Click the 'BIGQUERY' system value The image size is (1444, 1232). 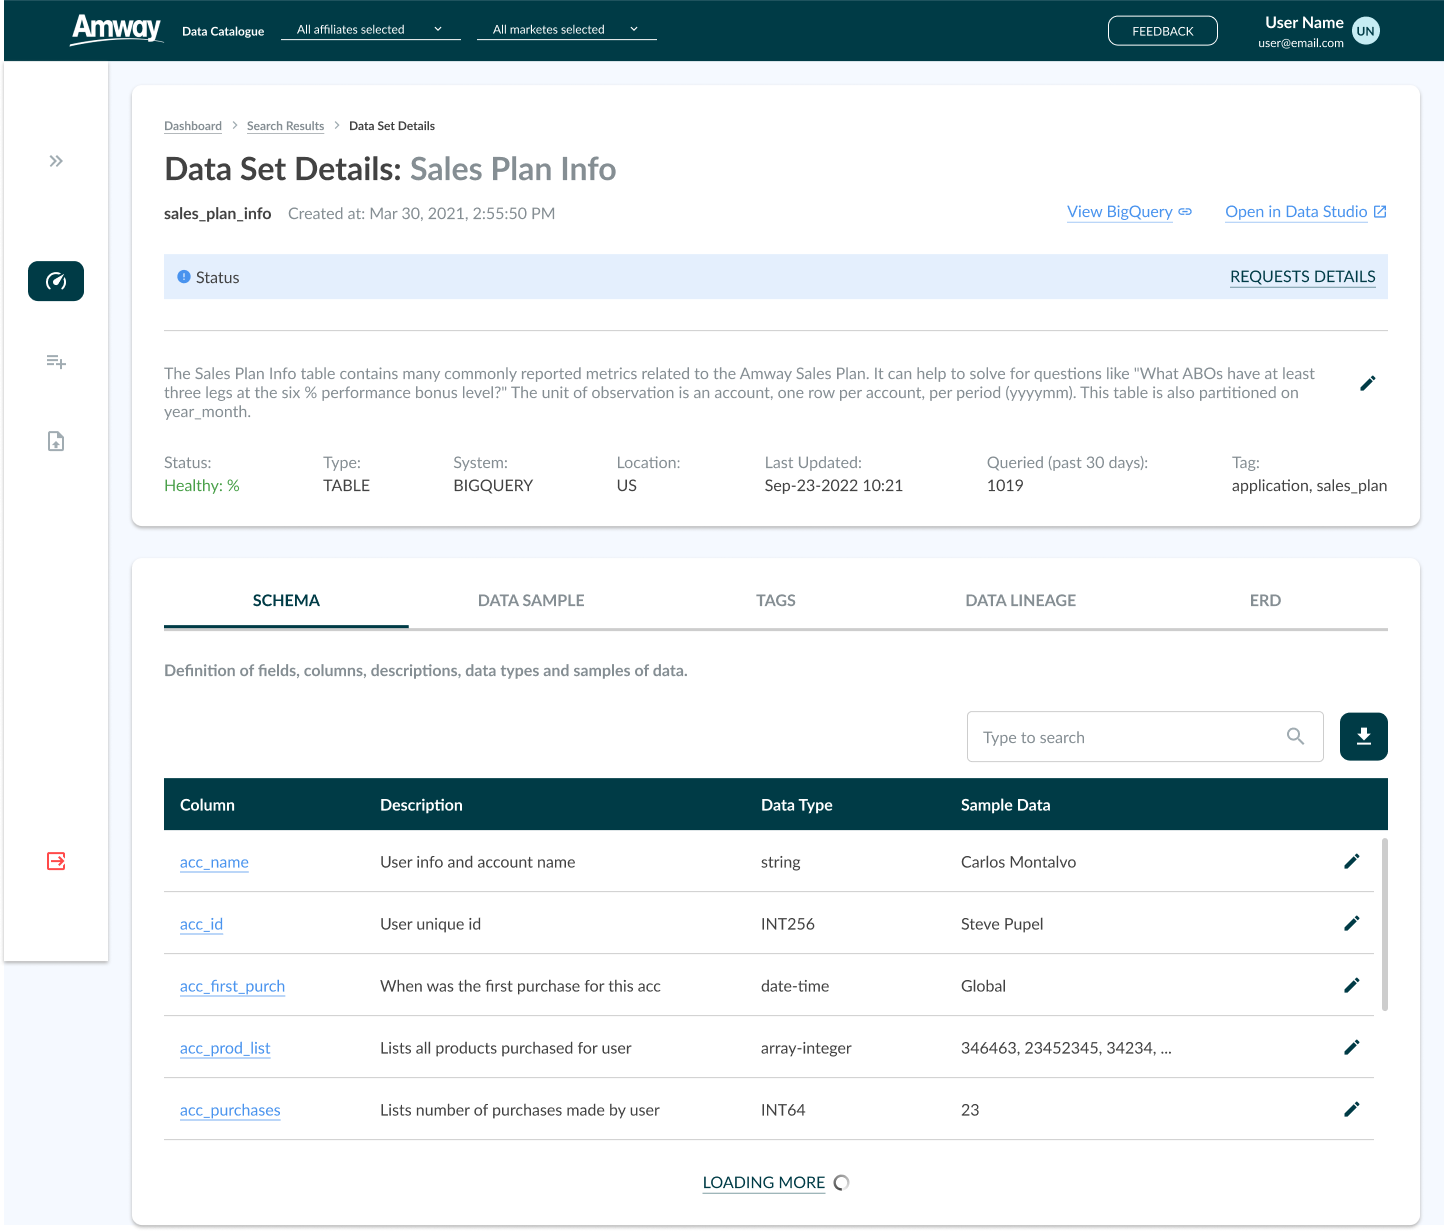[x=493, y=485]
